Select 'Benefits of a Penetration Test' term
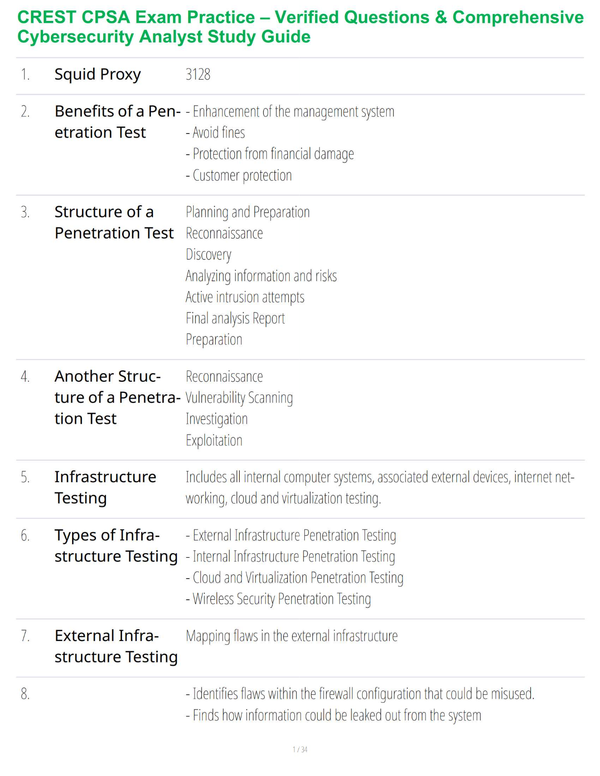 pyautogui.click(x=117, y=122)
